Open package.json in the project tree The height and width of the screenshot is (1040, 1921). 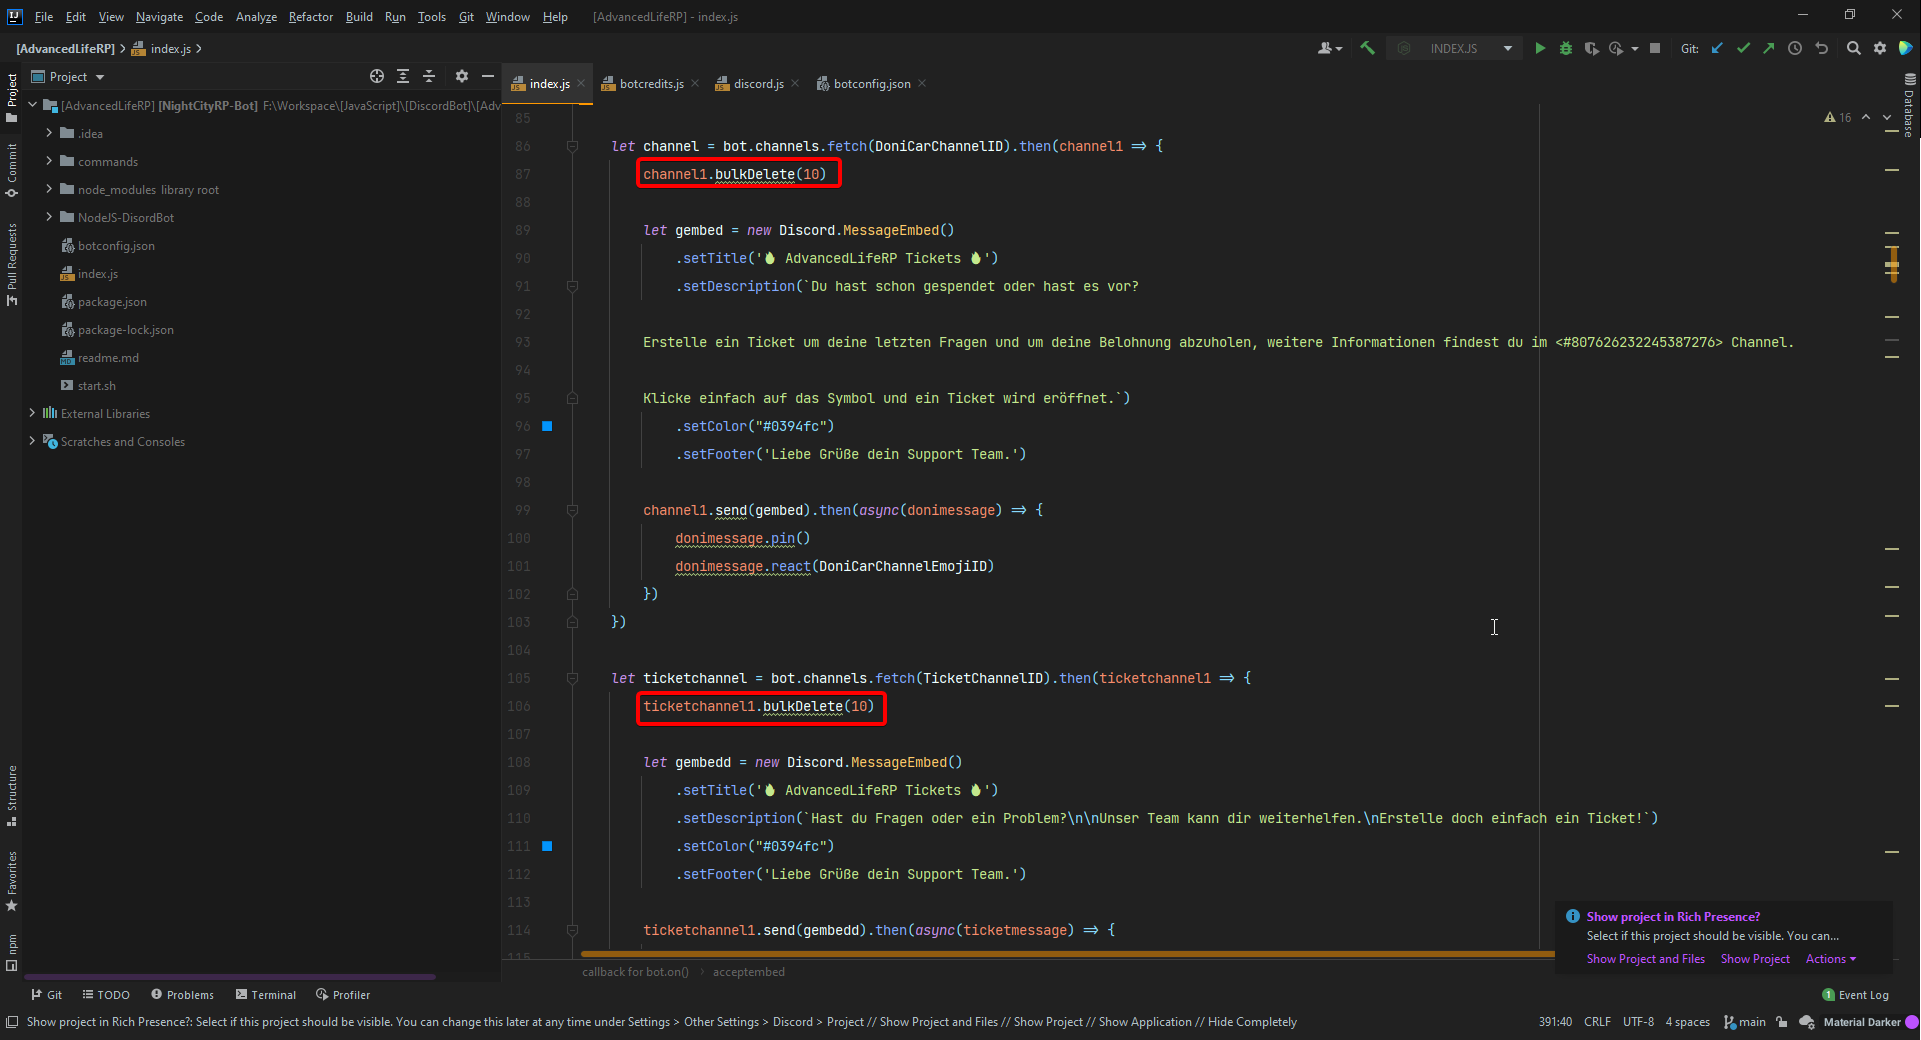[112, 302]
